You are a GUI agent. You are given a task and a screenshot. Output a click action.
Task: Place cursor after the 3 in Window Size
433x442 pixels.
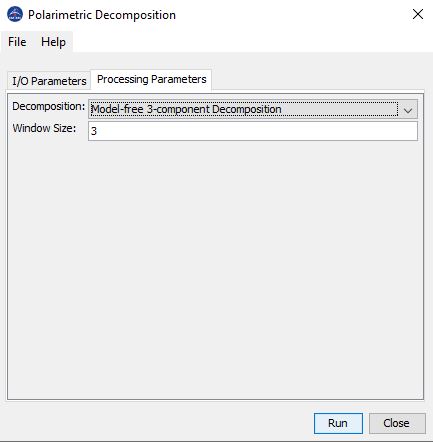pyautogui.click(x=97, y=131)
